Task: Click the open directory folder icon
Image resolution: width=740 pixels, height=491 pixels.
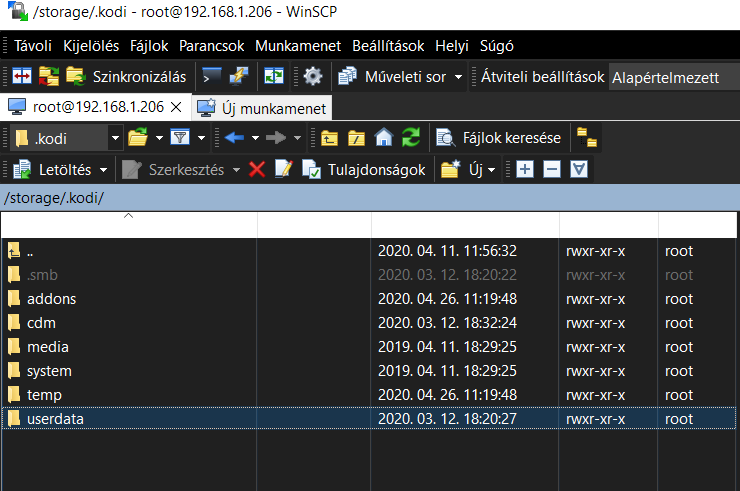Action: tap(138, 138)
